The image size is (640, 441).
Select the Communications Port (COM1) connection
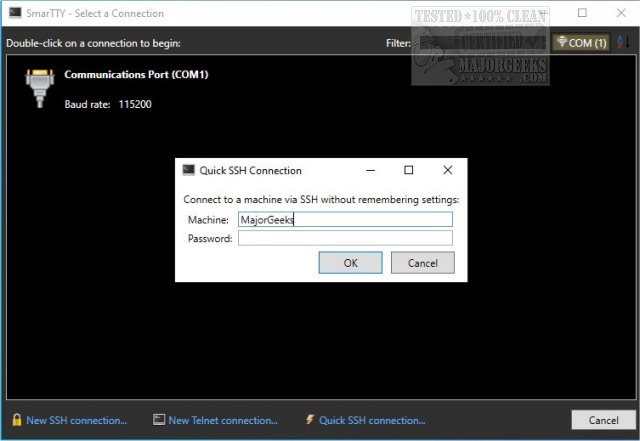[136, 74]
